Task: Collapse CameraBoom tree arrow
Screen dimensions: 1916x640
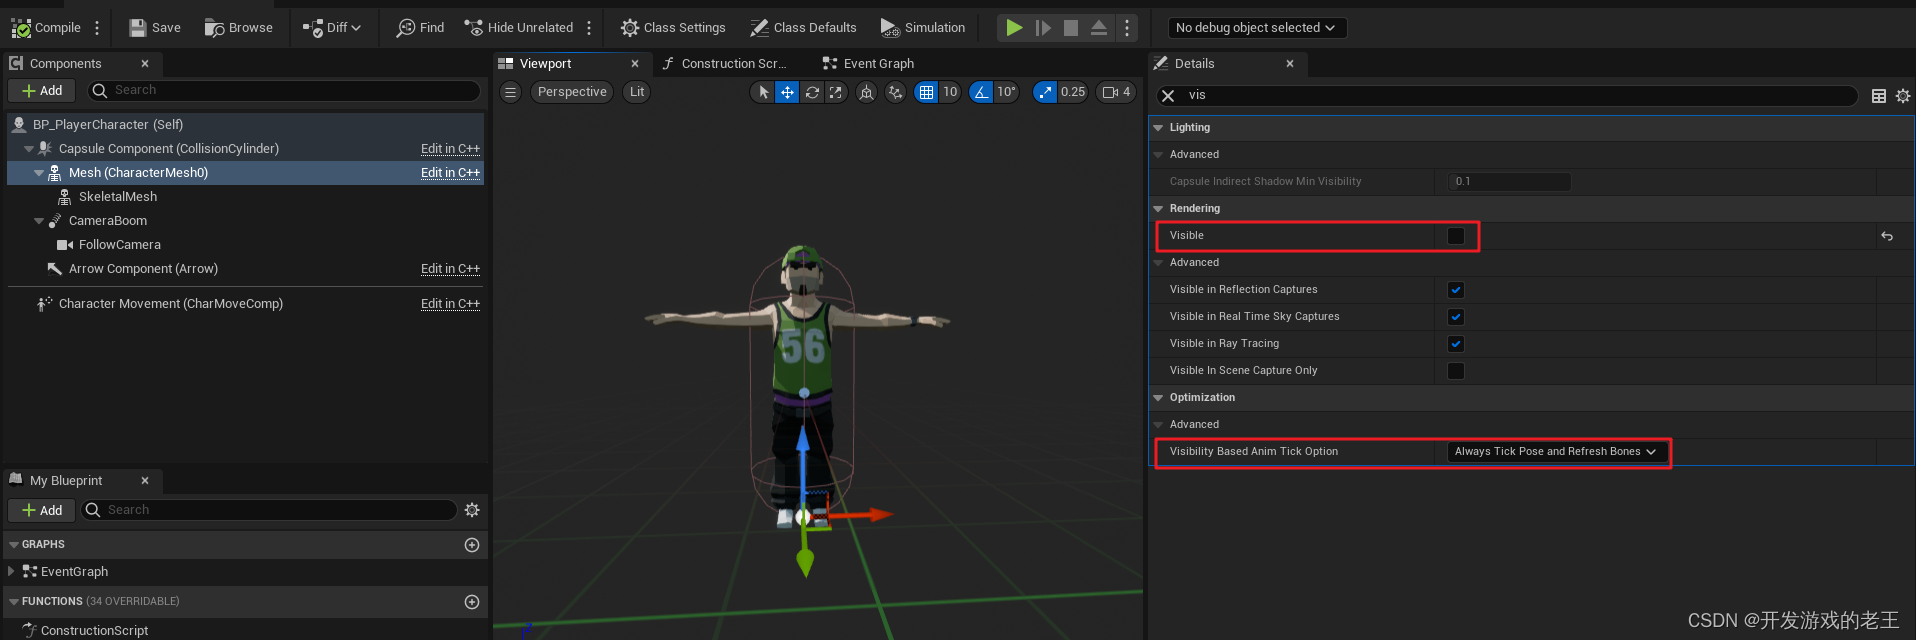Action: click(x=39, y=221)
